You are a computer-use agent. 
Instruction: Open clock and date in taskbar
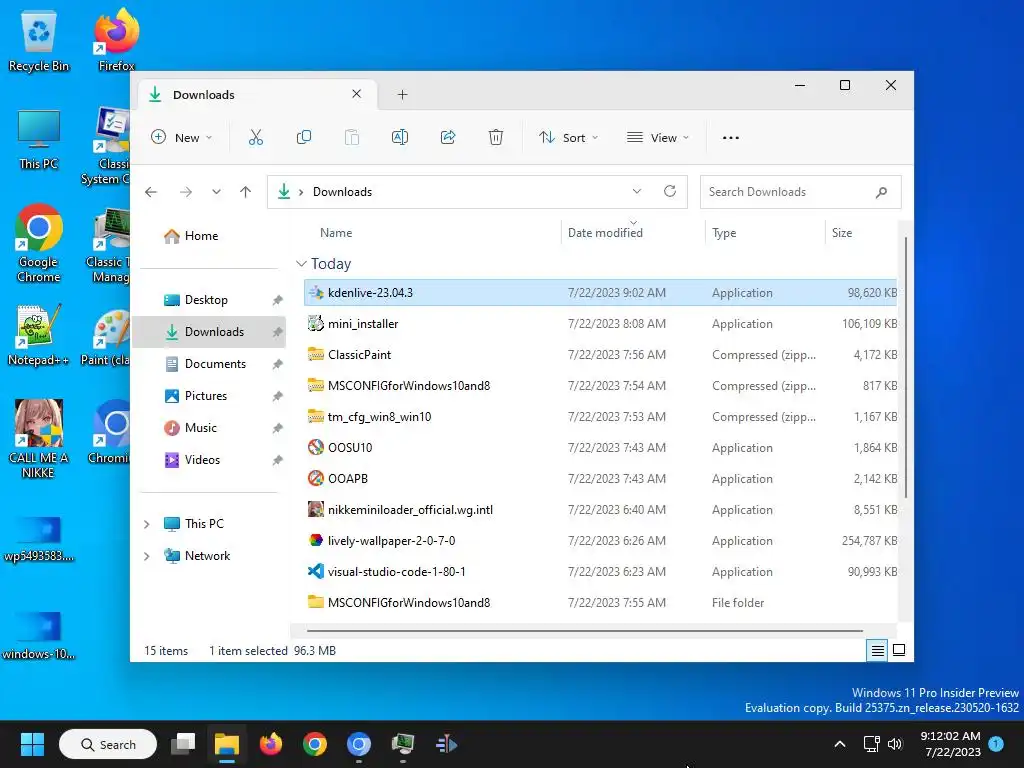[950, 744]
